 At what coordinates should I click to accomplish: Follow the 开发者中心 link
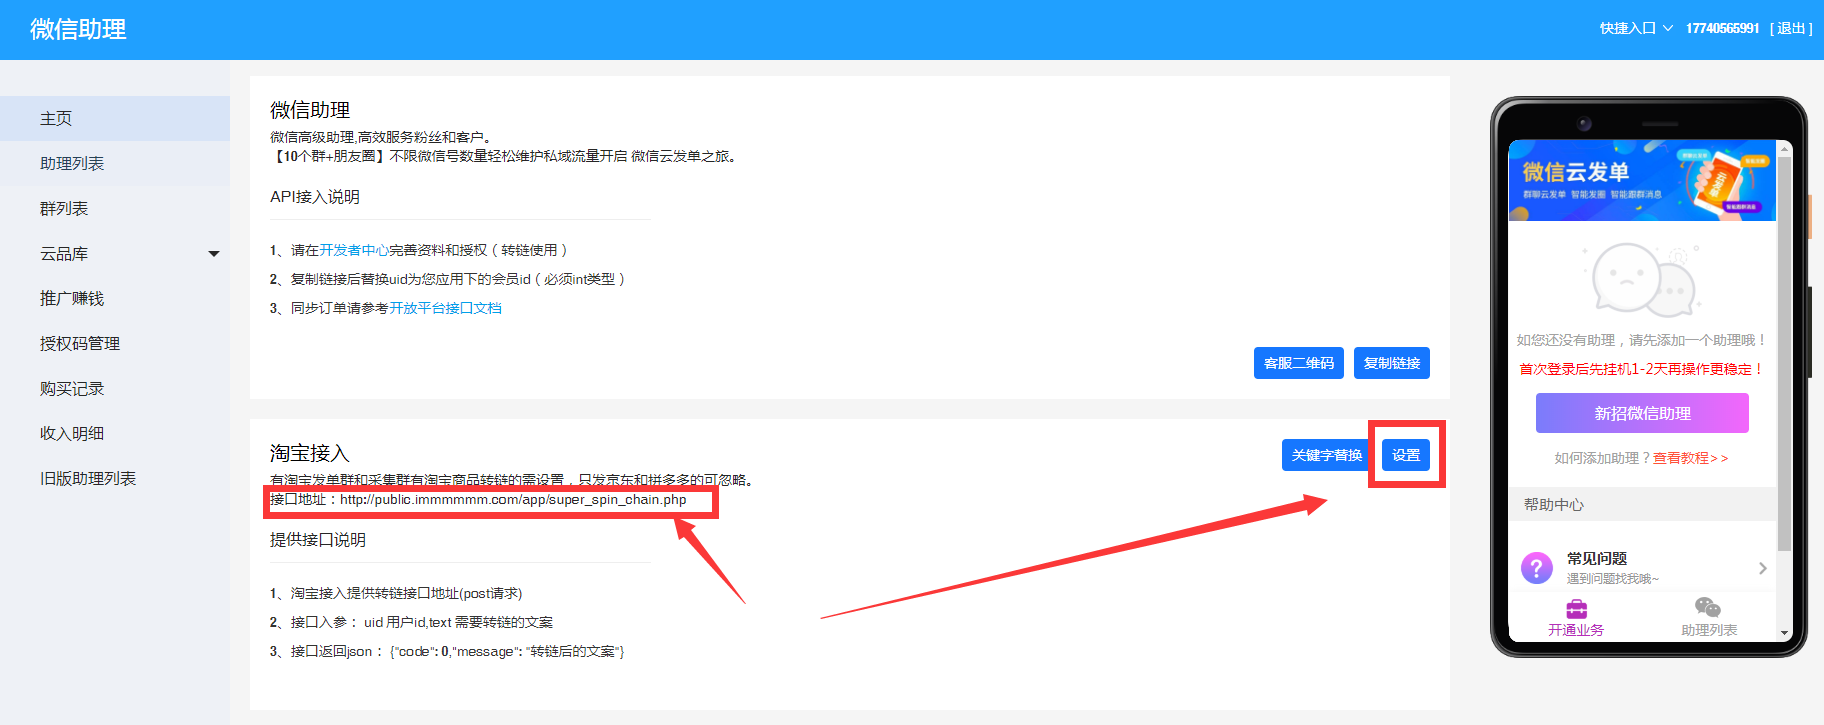tap(354, 250)
